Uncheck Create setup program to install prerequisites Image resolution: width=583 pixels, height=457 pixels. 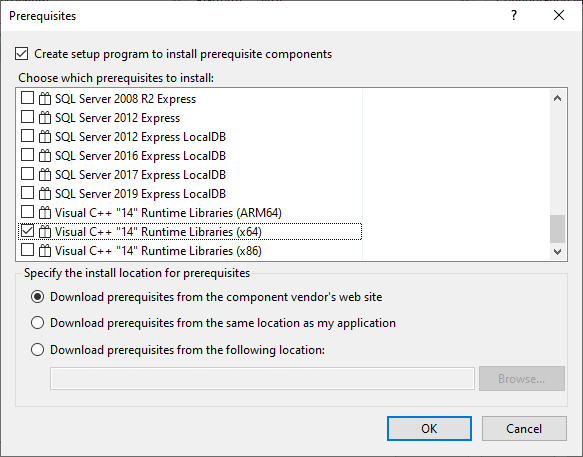click(22, 54)
